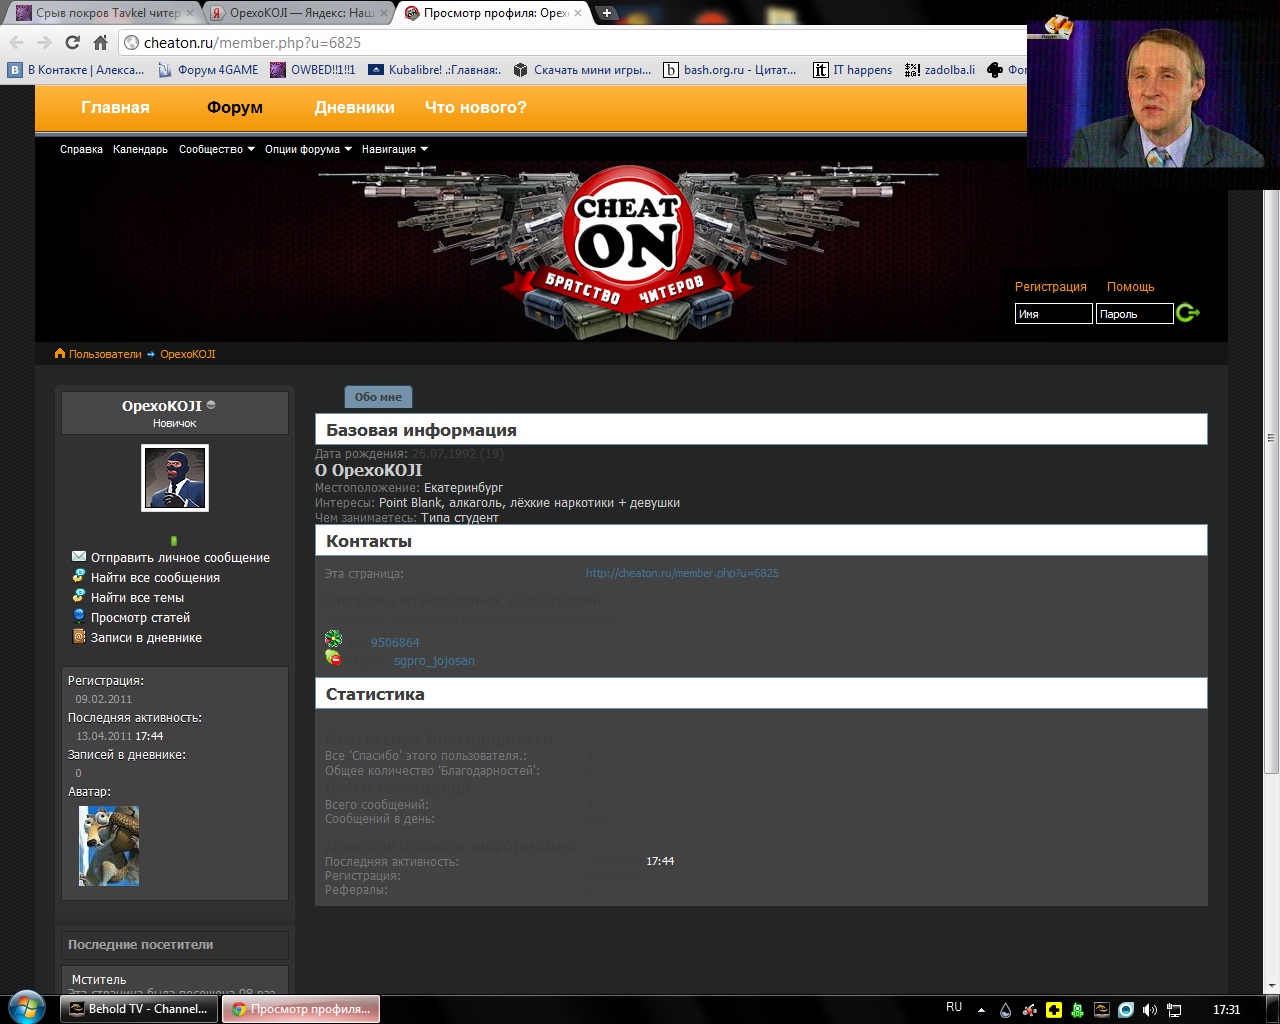
Task: Close the 'Просмотр профиля' tab
Action: [577, 13]
